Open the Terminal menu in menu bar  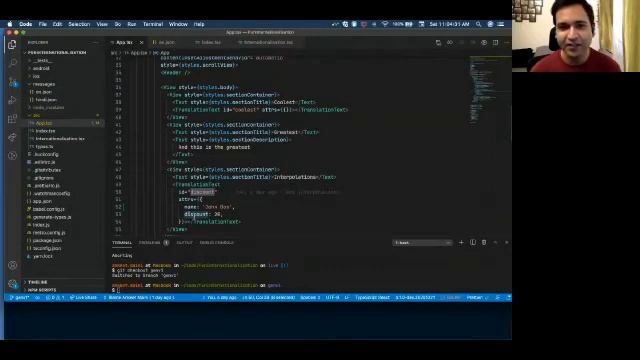[153, 24]
